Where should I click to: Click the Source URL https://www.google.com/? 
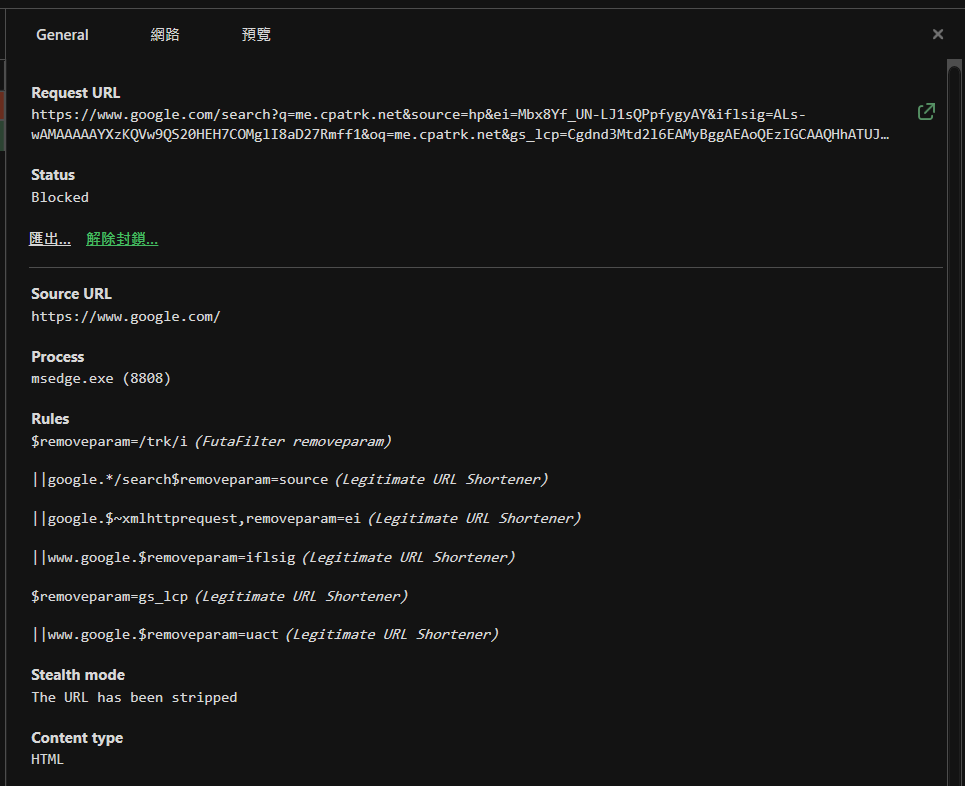coord(126,315)
